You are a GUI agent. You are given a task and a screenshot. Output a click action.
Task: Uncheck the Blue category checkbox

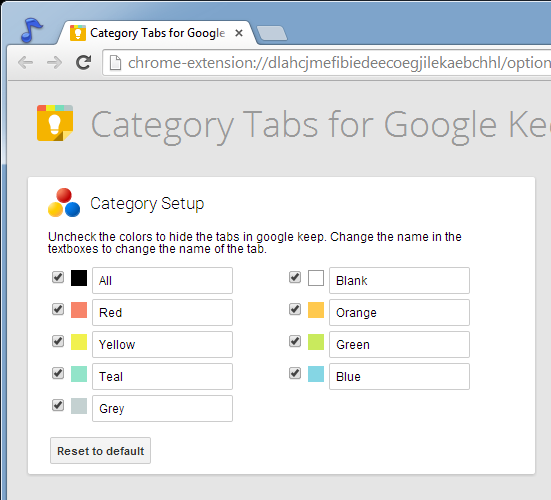pos(295,373)
